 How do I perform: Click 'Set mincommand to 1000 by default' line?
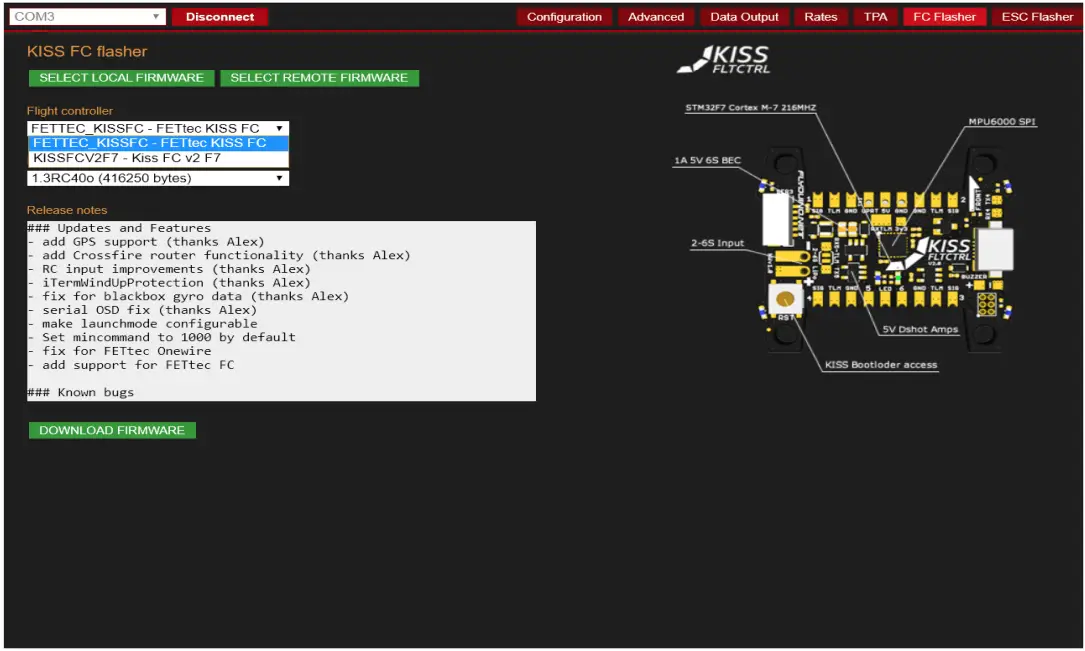pos(161,337)
